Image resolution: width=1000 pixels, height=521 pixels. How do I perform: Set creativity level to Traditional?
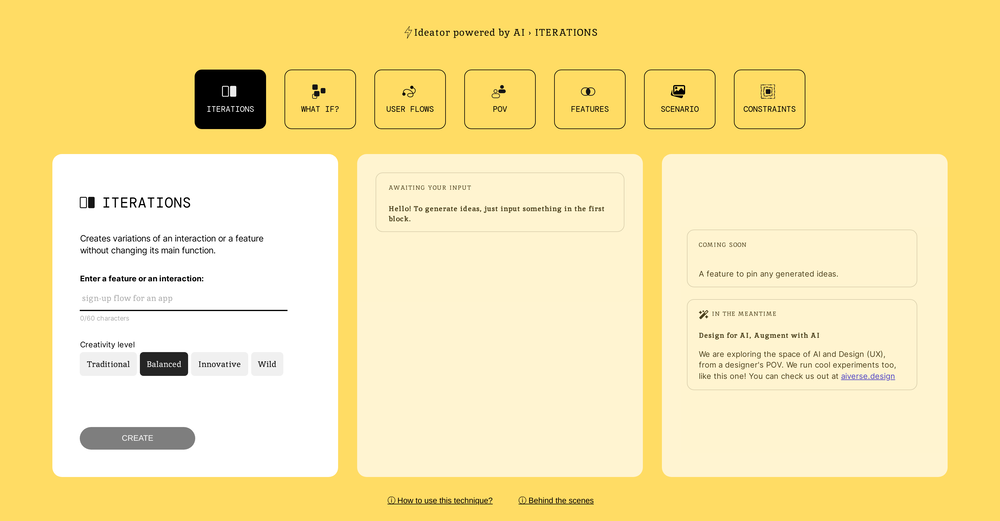(x=108, y=364)
